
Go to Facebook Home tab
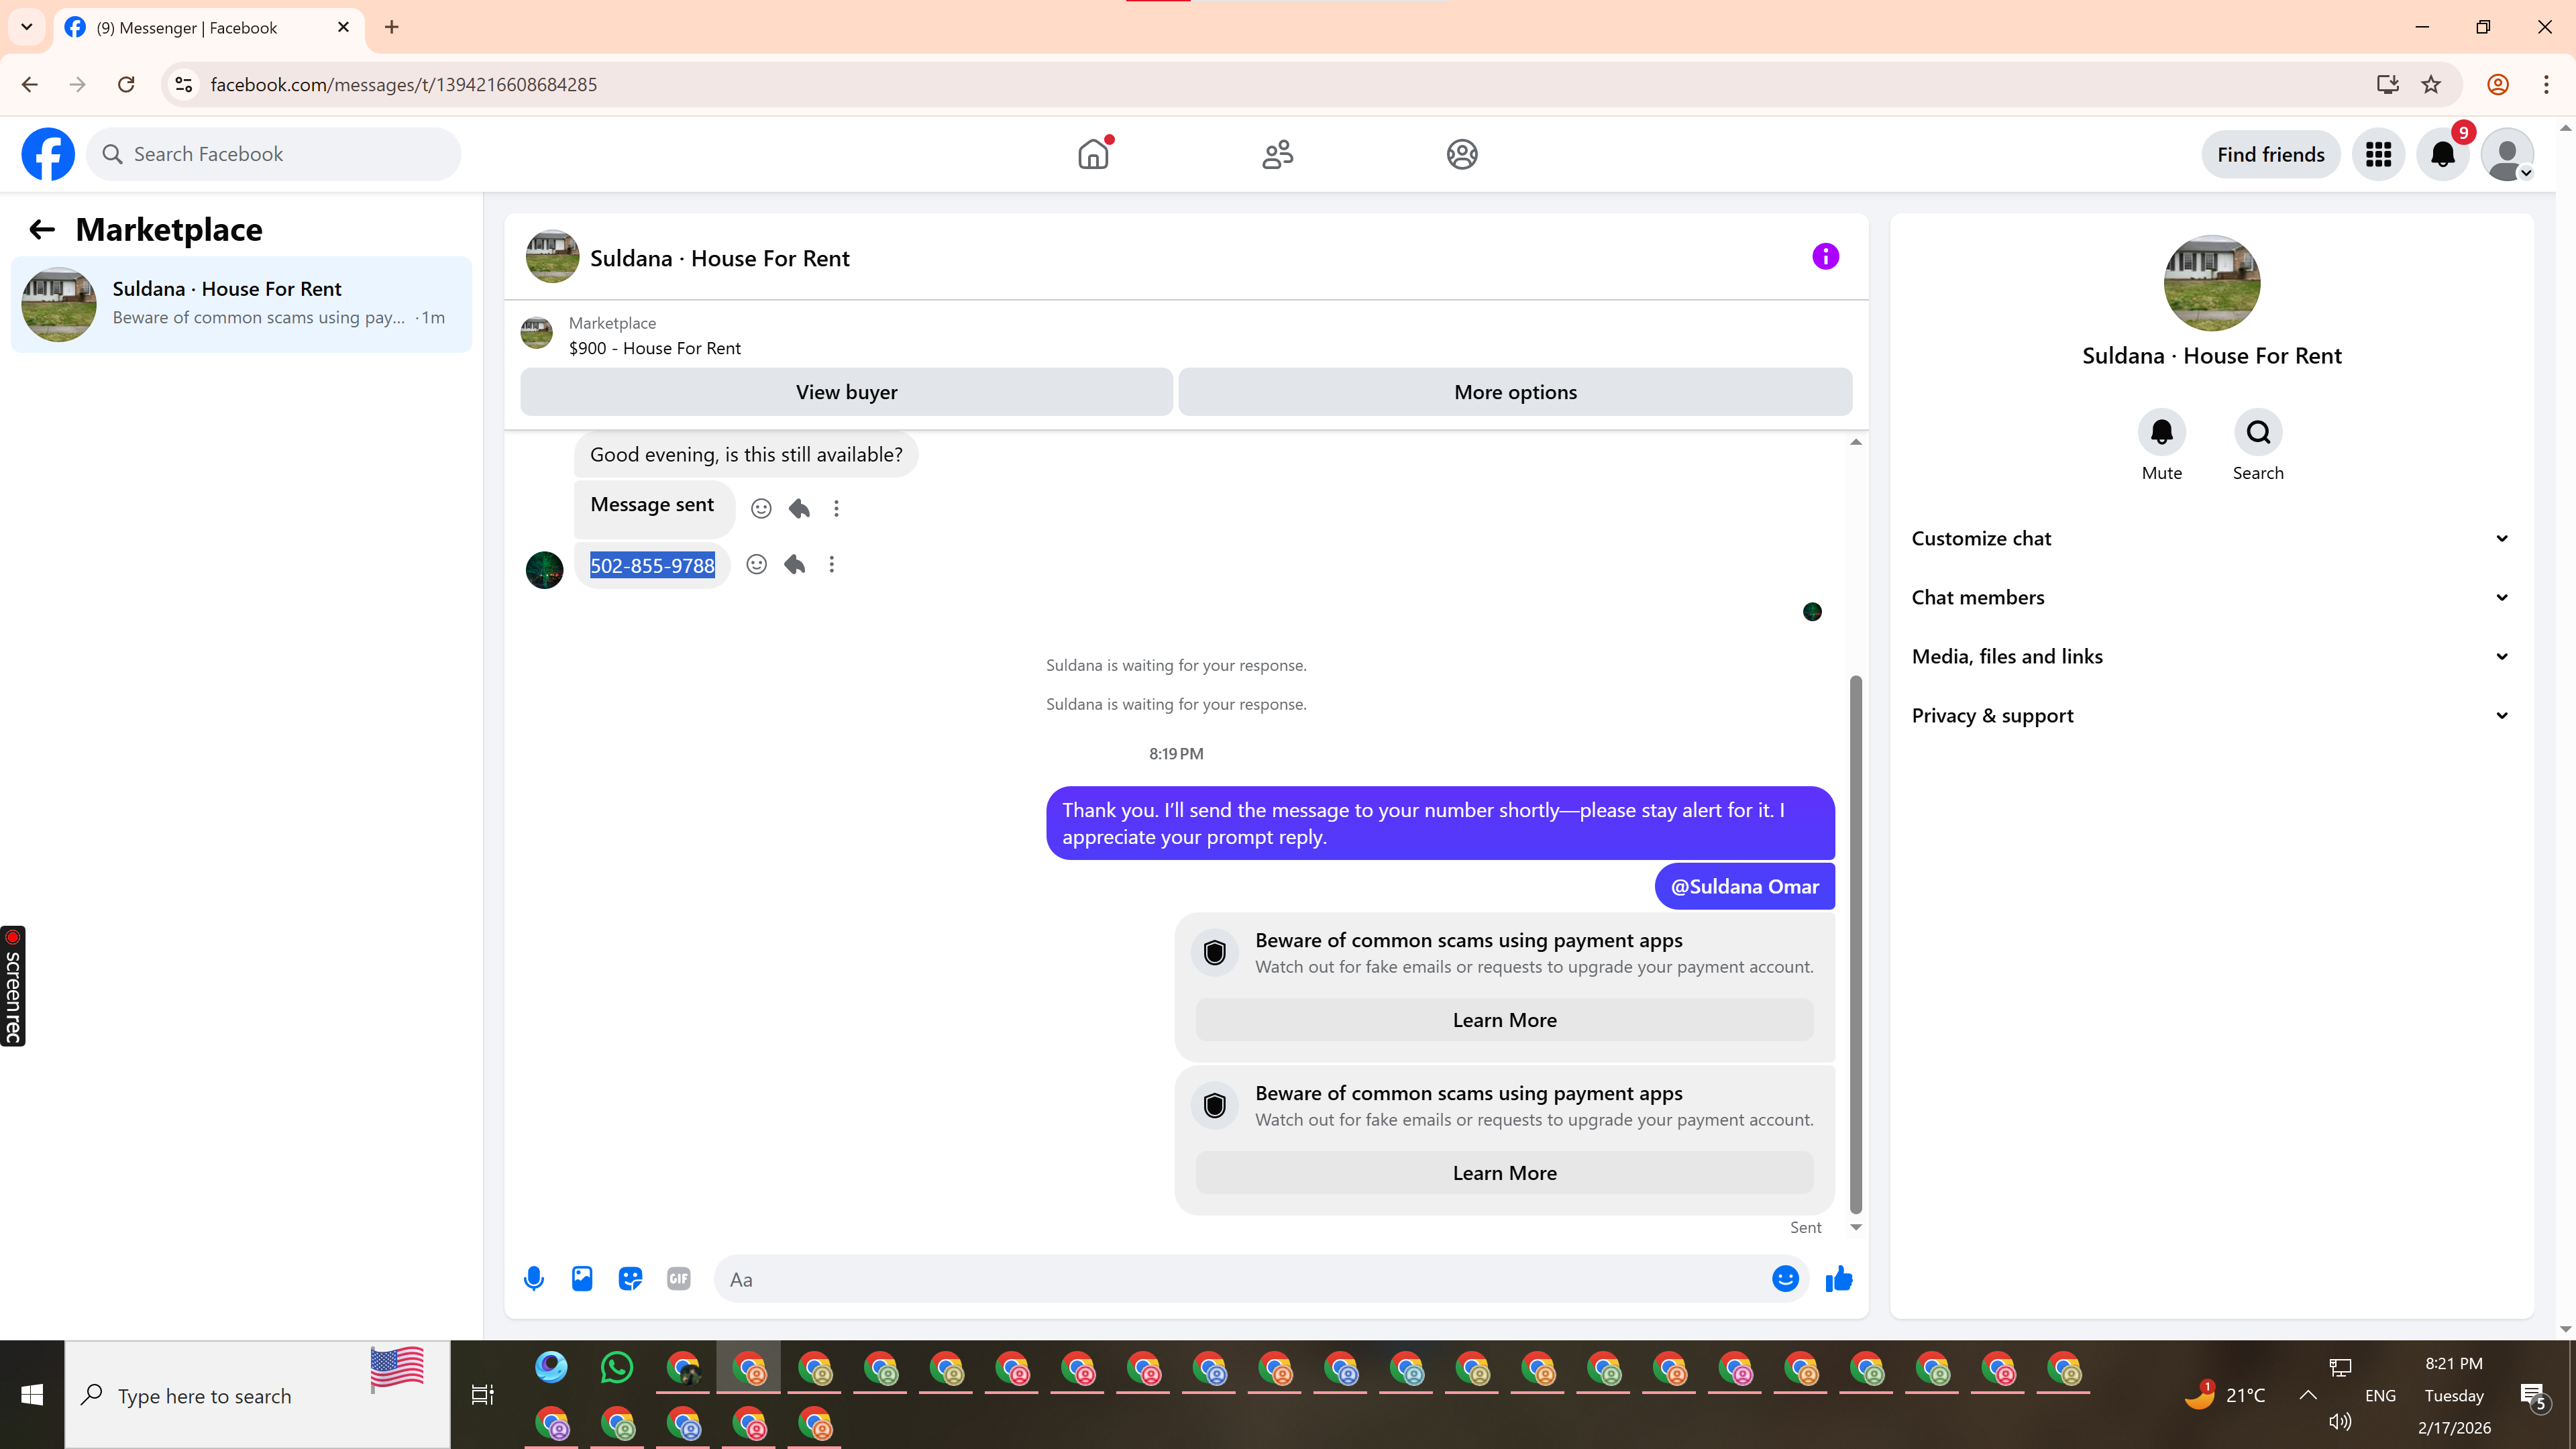1093,155
